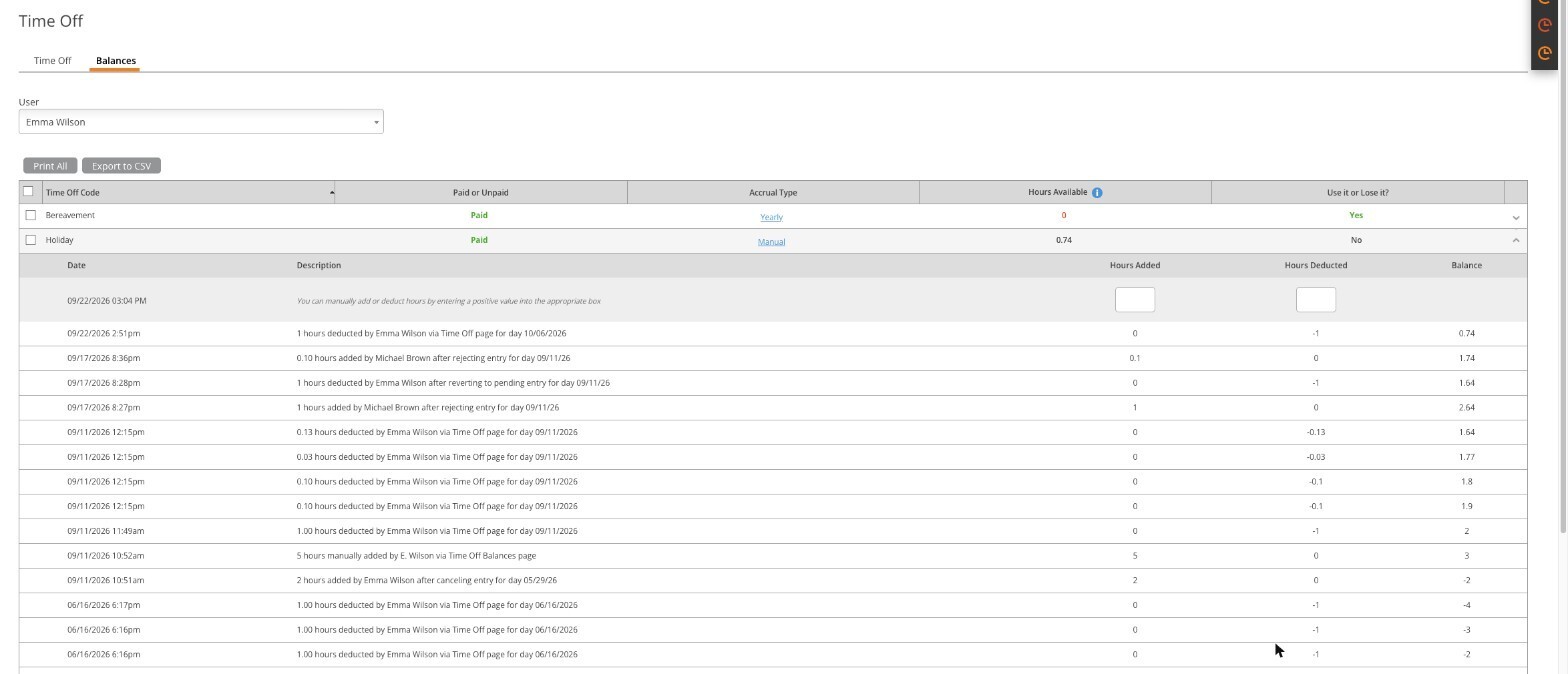The image size is (1568, 674).
Task: Click the Export to CSV button
Action: pyautogui.click(x=121, y=166)
